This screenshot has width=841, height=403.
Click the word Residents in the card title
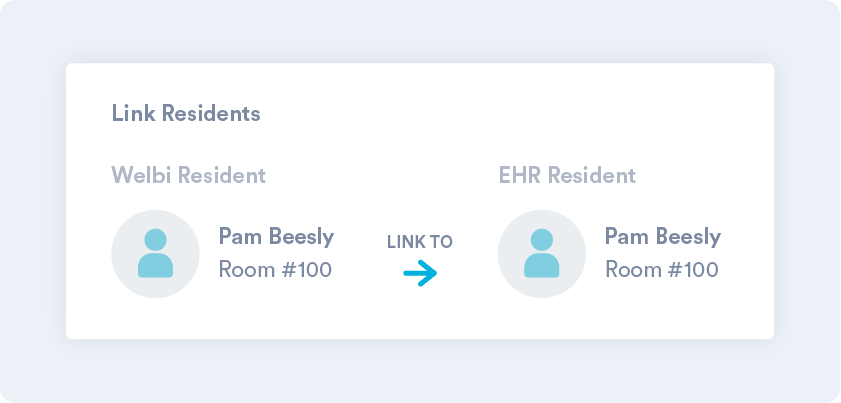pyautogui.click(x=211, y=114)
